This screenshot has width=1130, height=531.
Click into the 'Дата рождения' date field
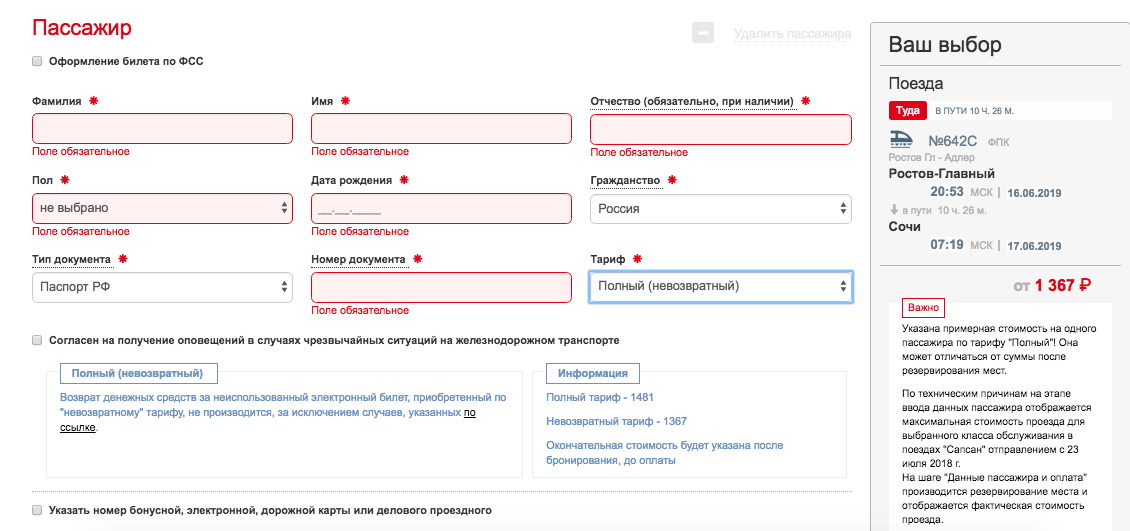click(x=441, y=208)
